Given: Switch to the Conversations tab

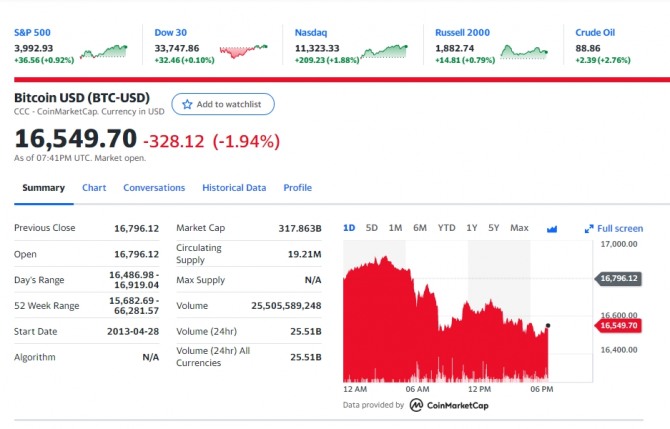Looking at the screenshot, I should tap(154, 188).
